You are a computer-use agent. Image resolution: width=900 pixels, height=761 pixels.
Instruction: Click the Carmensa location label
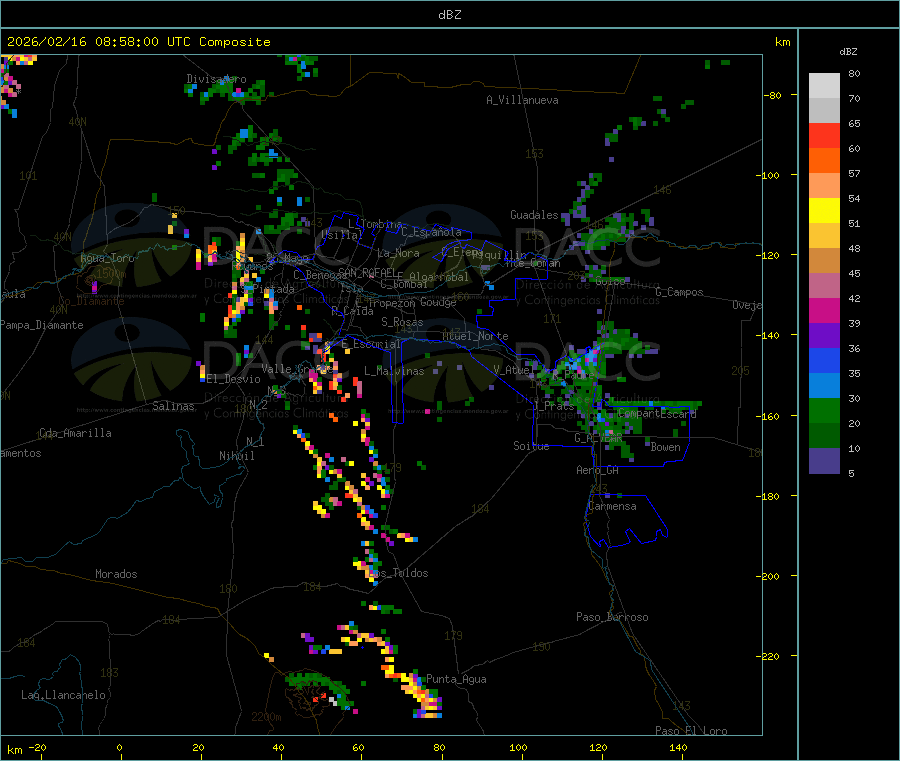tap(612, 506)
